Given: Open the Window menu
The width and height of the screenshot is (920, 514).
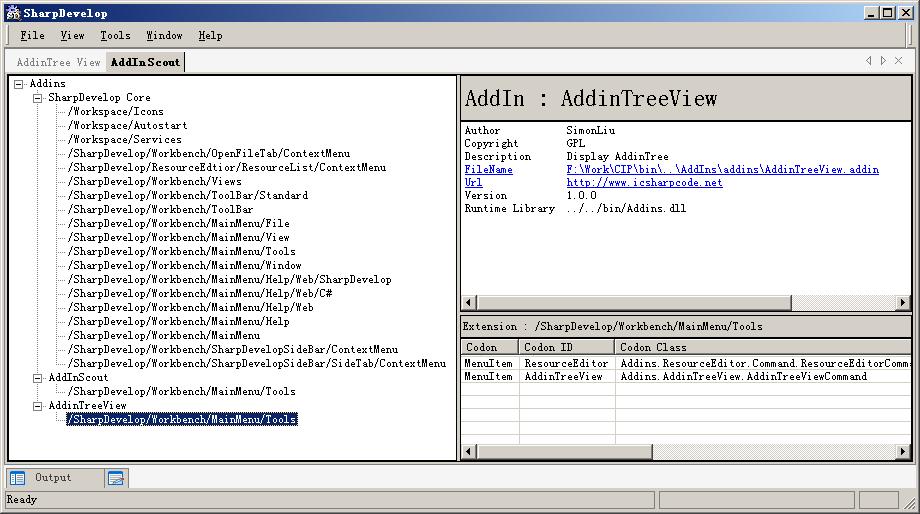Looking at the screenshot, I should tap(164, 35).
